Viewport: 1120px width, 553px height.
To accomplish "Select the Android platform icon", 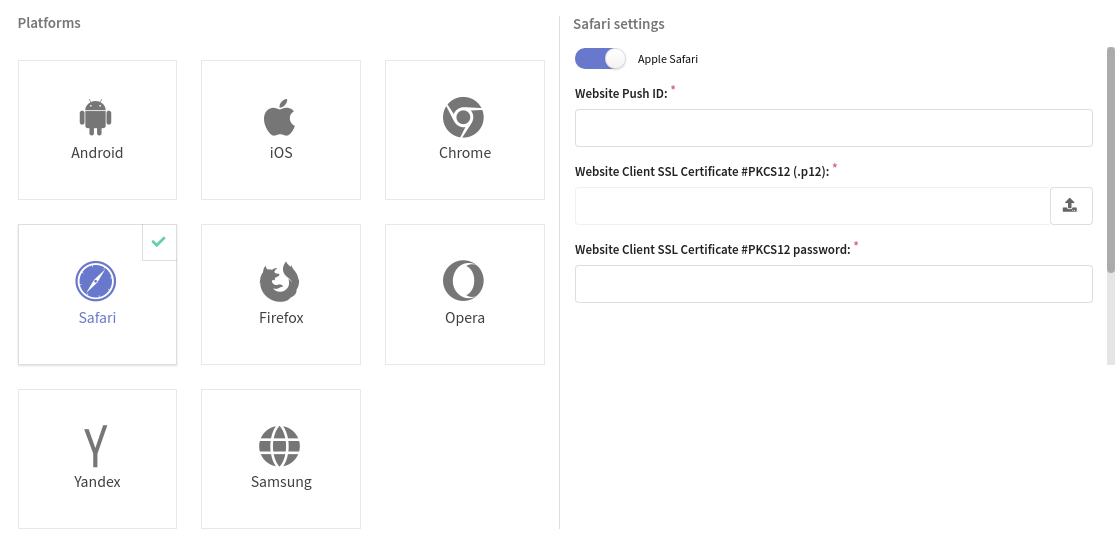I will [x=96, y=117].
